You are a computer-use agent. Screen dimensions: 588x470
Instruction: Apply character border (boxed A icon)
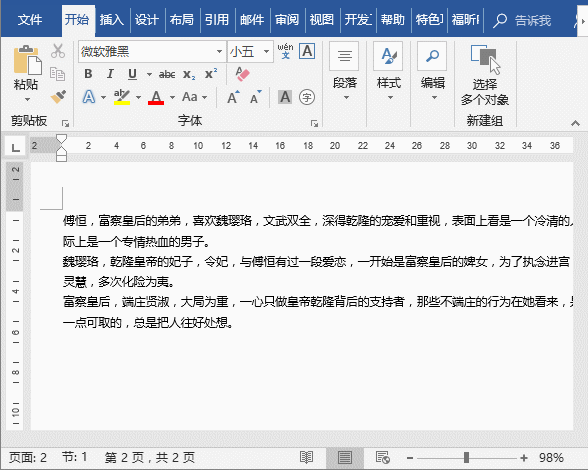307,51
